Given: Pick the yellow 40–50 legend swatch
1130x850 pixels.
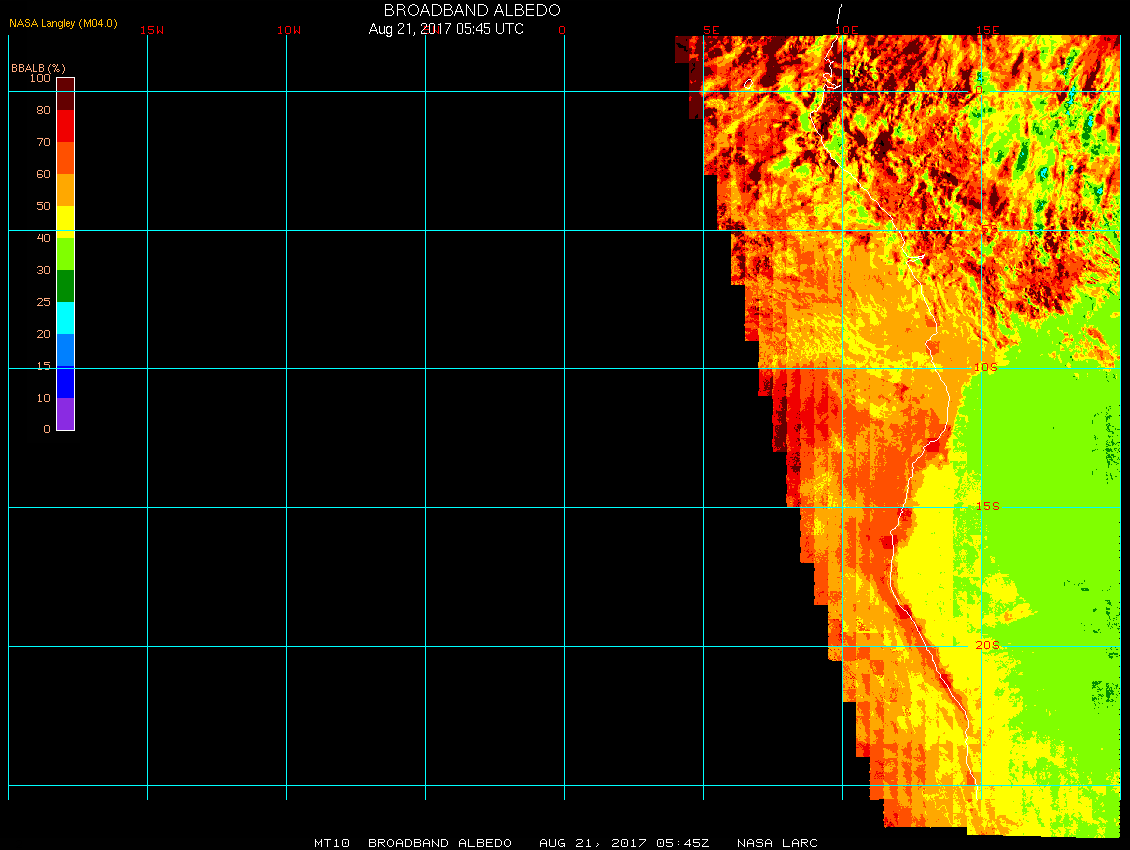Looking at the screenshot, I should pos(66,222).
